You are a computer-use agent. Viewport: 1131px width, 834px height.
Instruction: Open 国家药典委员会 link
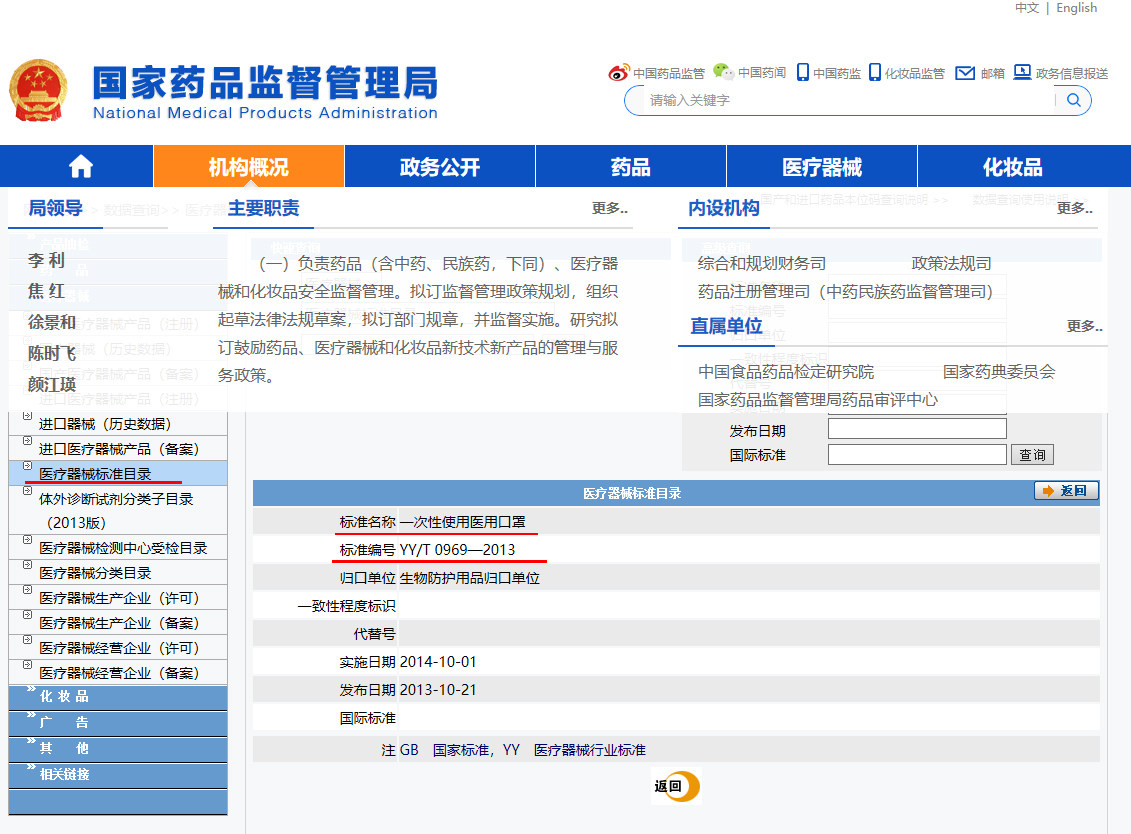[999, 372]
